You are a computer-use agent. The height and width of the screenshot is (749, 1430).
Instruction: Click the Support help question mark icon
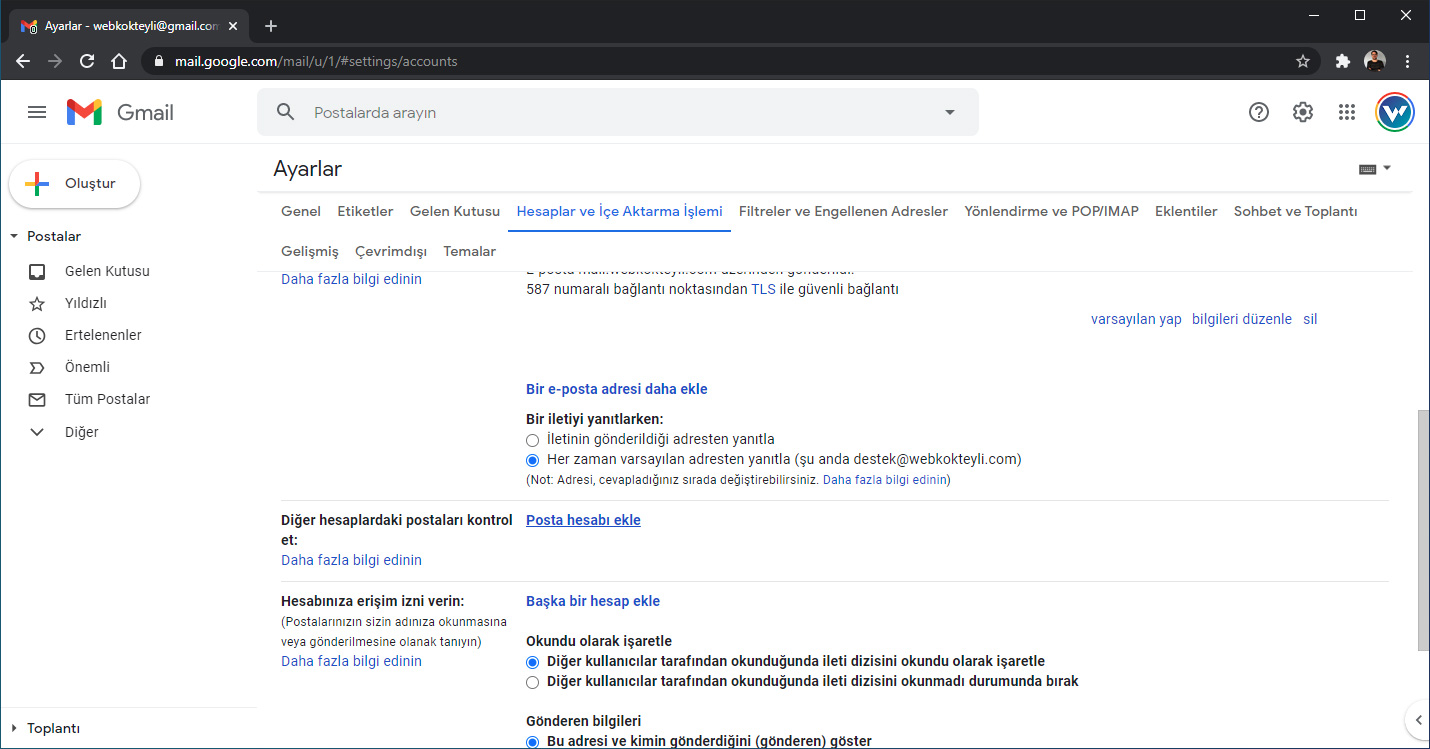(1258, 112)
